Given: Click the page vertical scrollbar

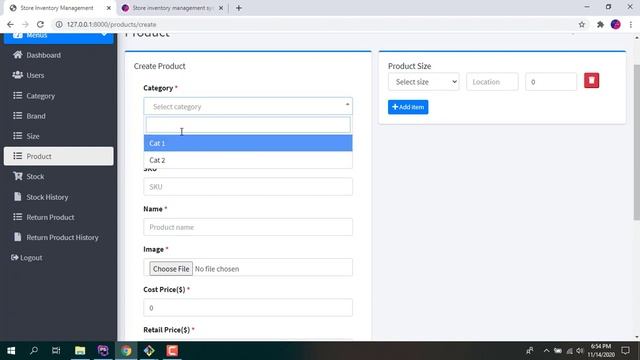Looking at the screenshot, I should point(636,142).
